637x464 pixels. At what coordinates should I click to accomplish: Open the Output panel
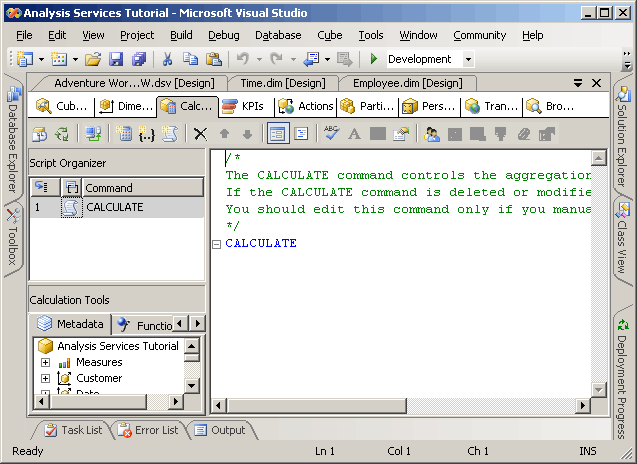221,430
